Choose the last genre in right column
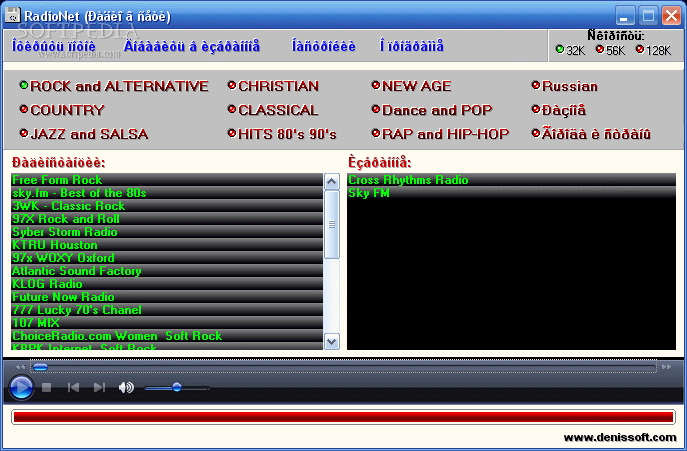Image resolution: width=687 pixels, height=451 pixels. (591, 134)
